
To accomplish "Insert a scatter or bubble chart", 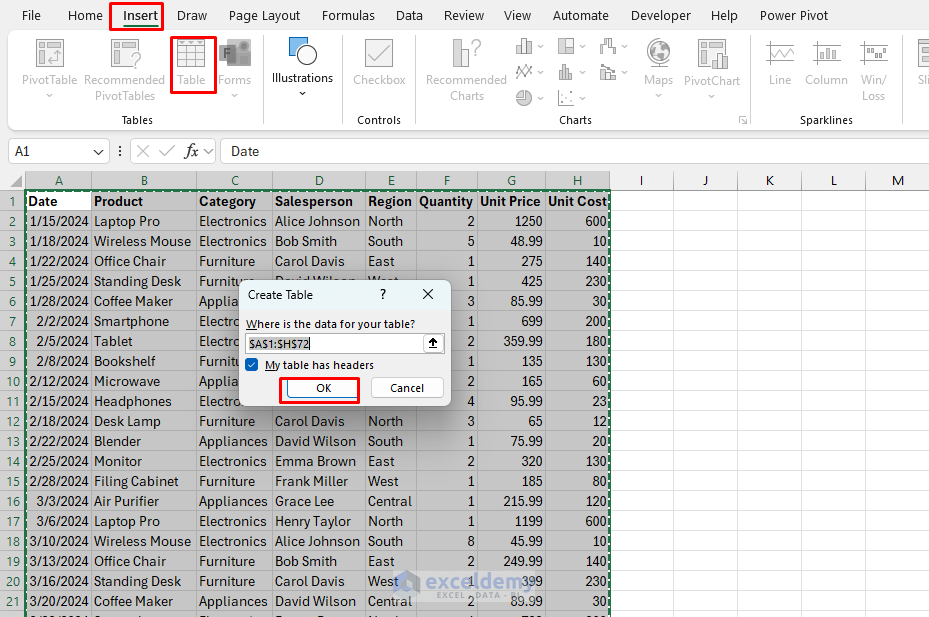I will (566, 97).
